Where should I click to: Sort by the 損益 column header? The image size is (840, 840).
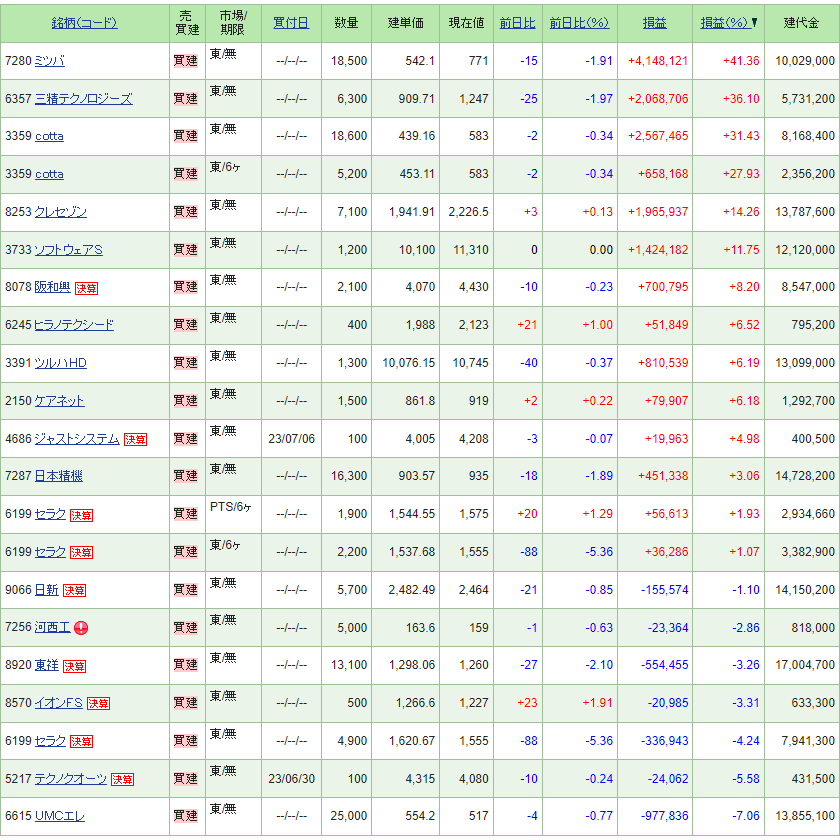[x=655, y=22]
